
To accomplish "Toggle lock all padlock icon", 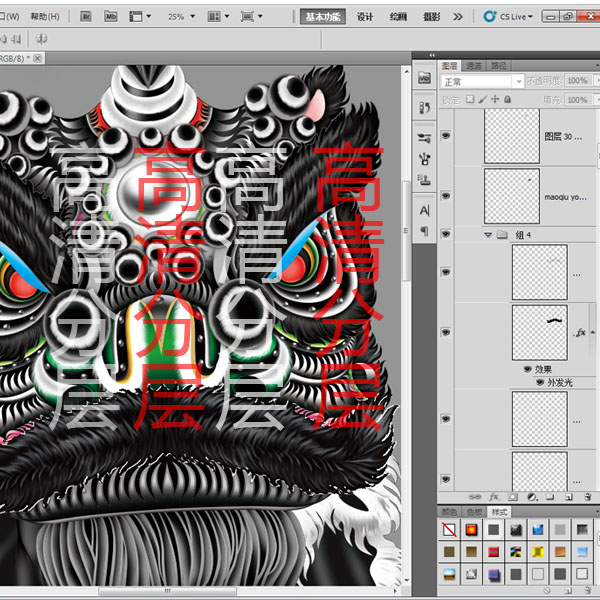I will 508,99.
